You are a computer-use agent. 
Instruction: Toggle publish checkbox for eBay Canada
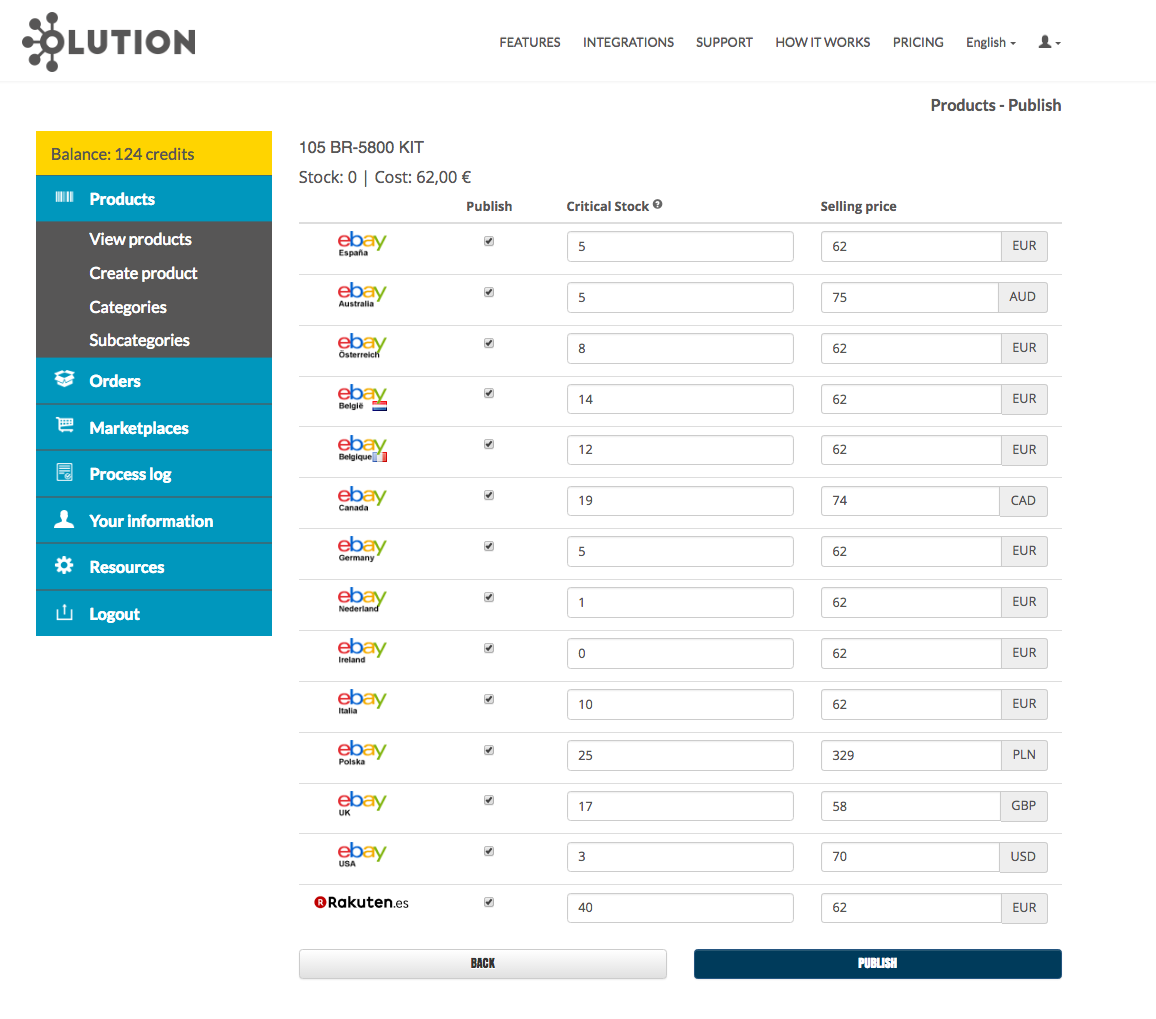489,495
